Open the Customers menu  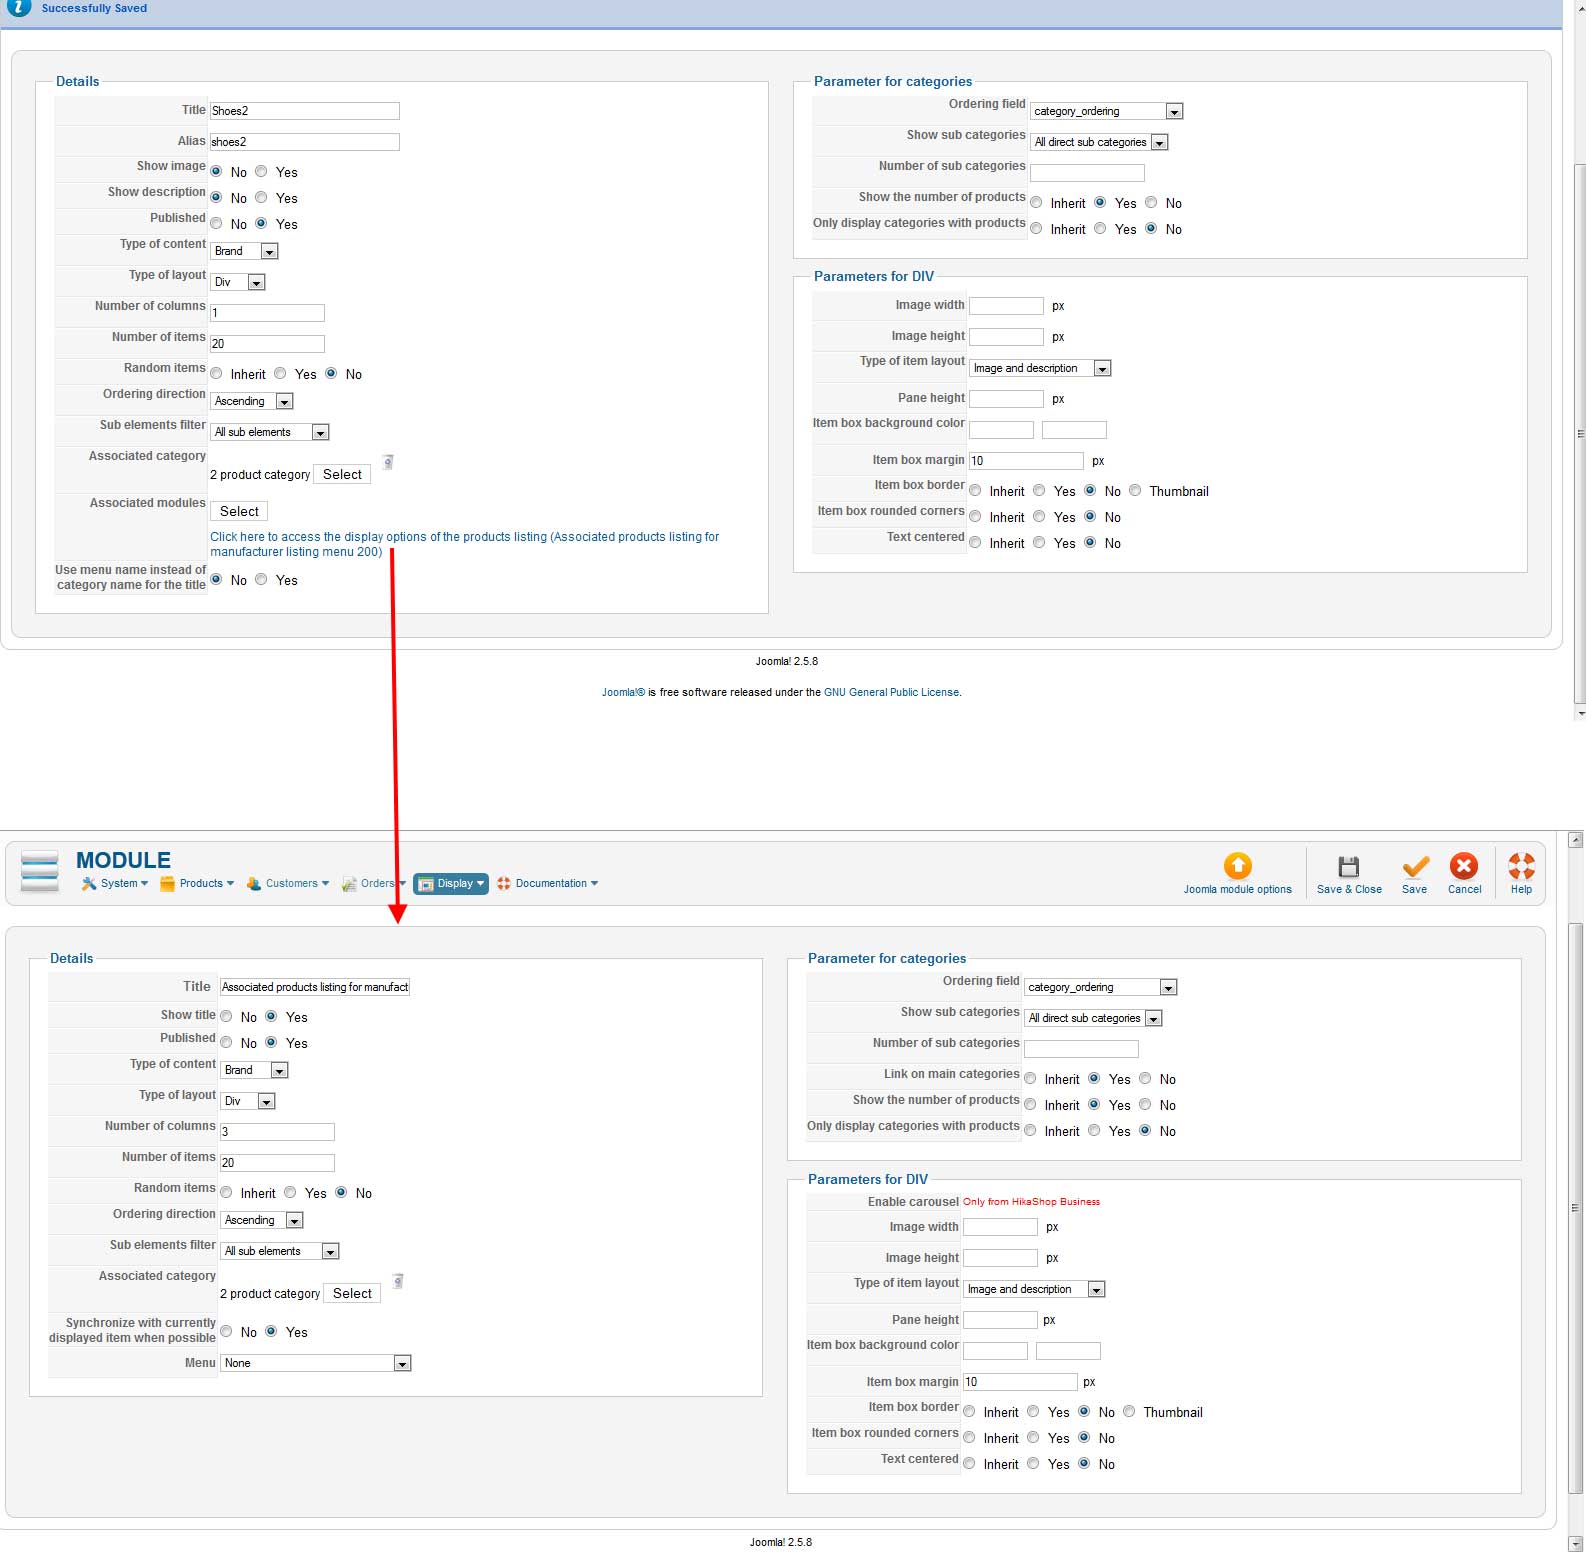[288, 884]
